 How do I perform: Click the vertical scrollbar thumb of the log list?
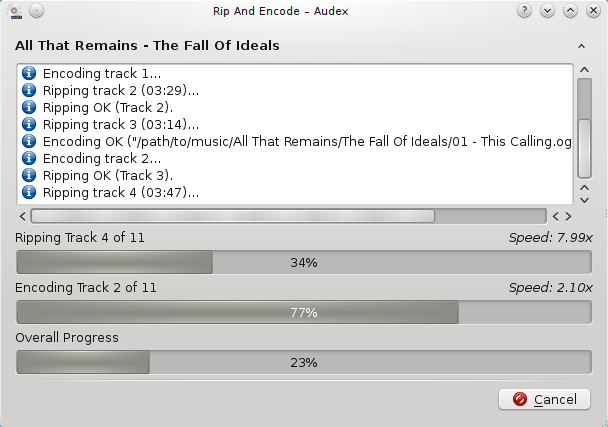[x=585, y=125]
